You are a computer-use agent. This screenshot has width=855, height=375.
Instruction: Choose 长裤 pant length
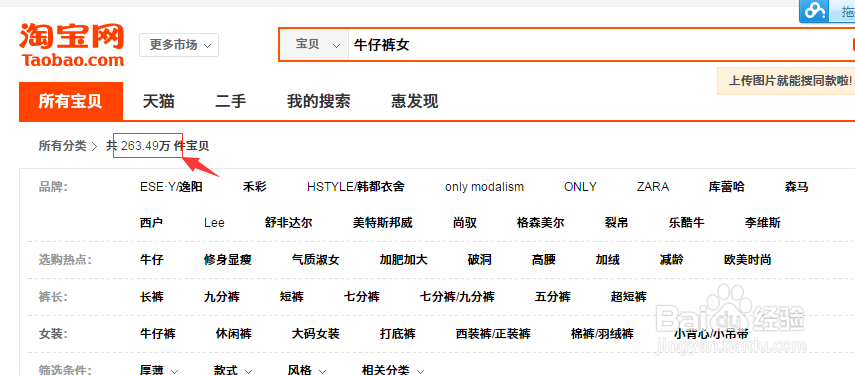(152, 297)
